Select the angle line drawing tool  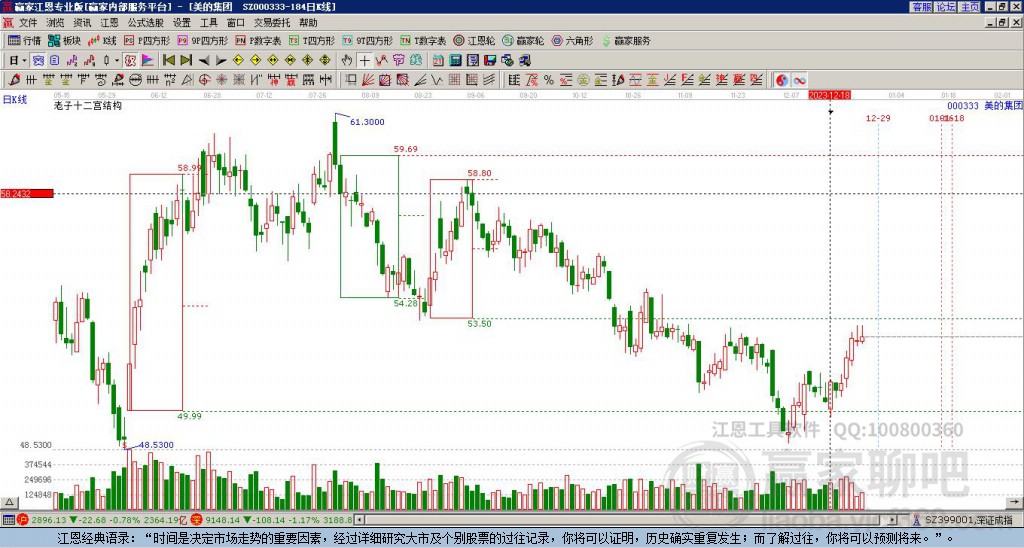pos(419,80)
